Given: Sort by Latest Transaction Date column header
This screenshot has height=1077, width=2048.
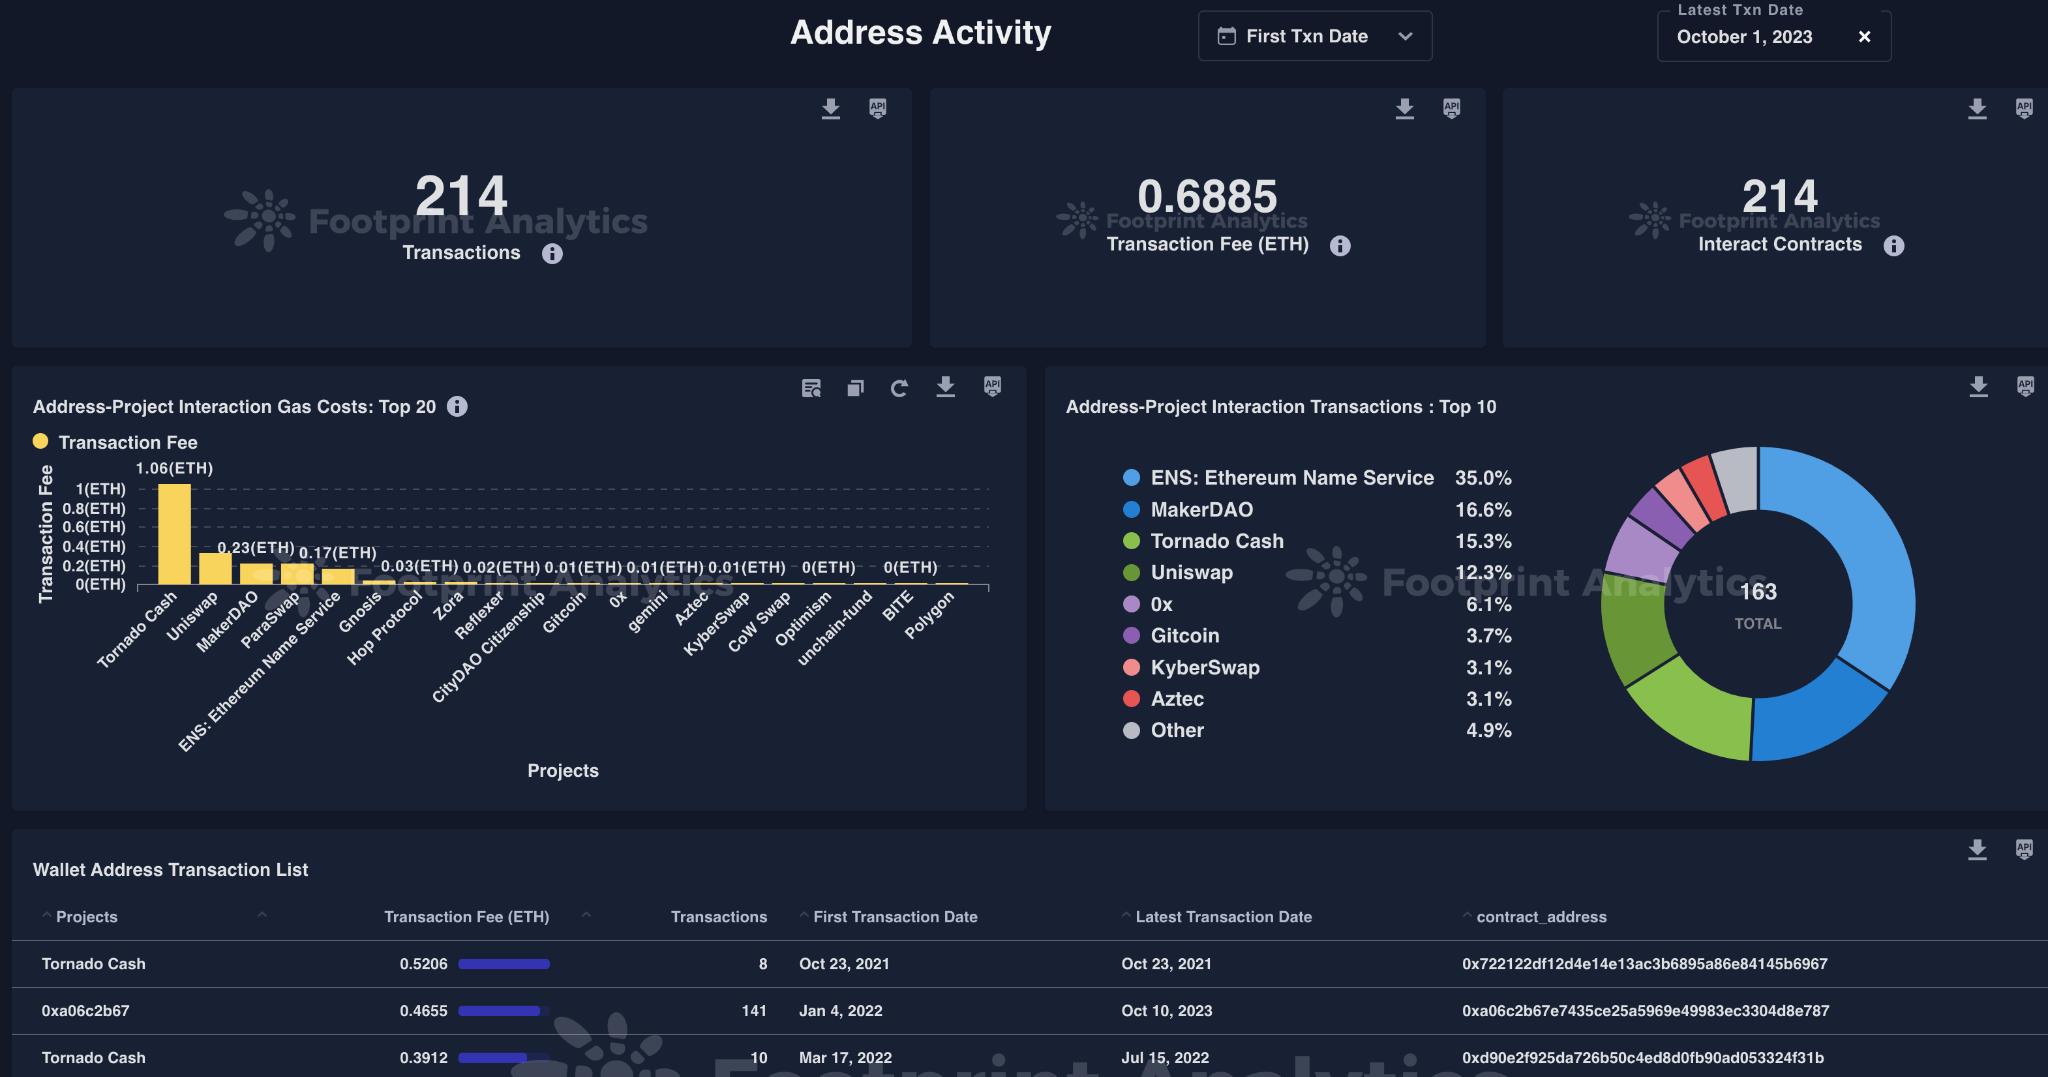Looking at the screenshot, I should click(x=1223, y=917).
